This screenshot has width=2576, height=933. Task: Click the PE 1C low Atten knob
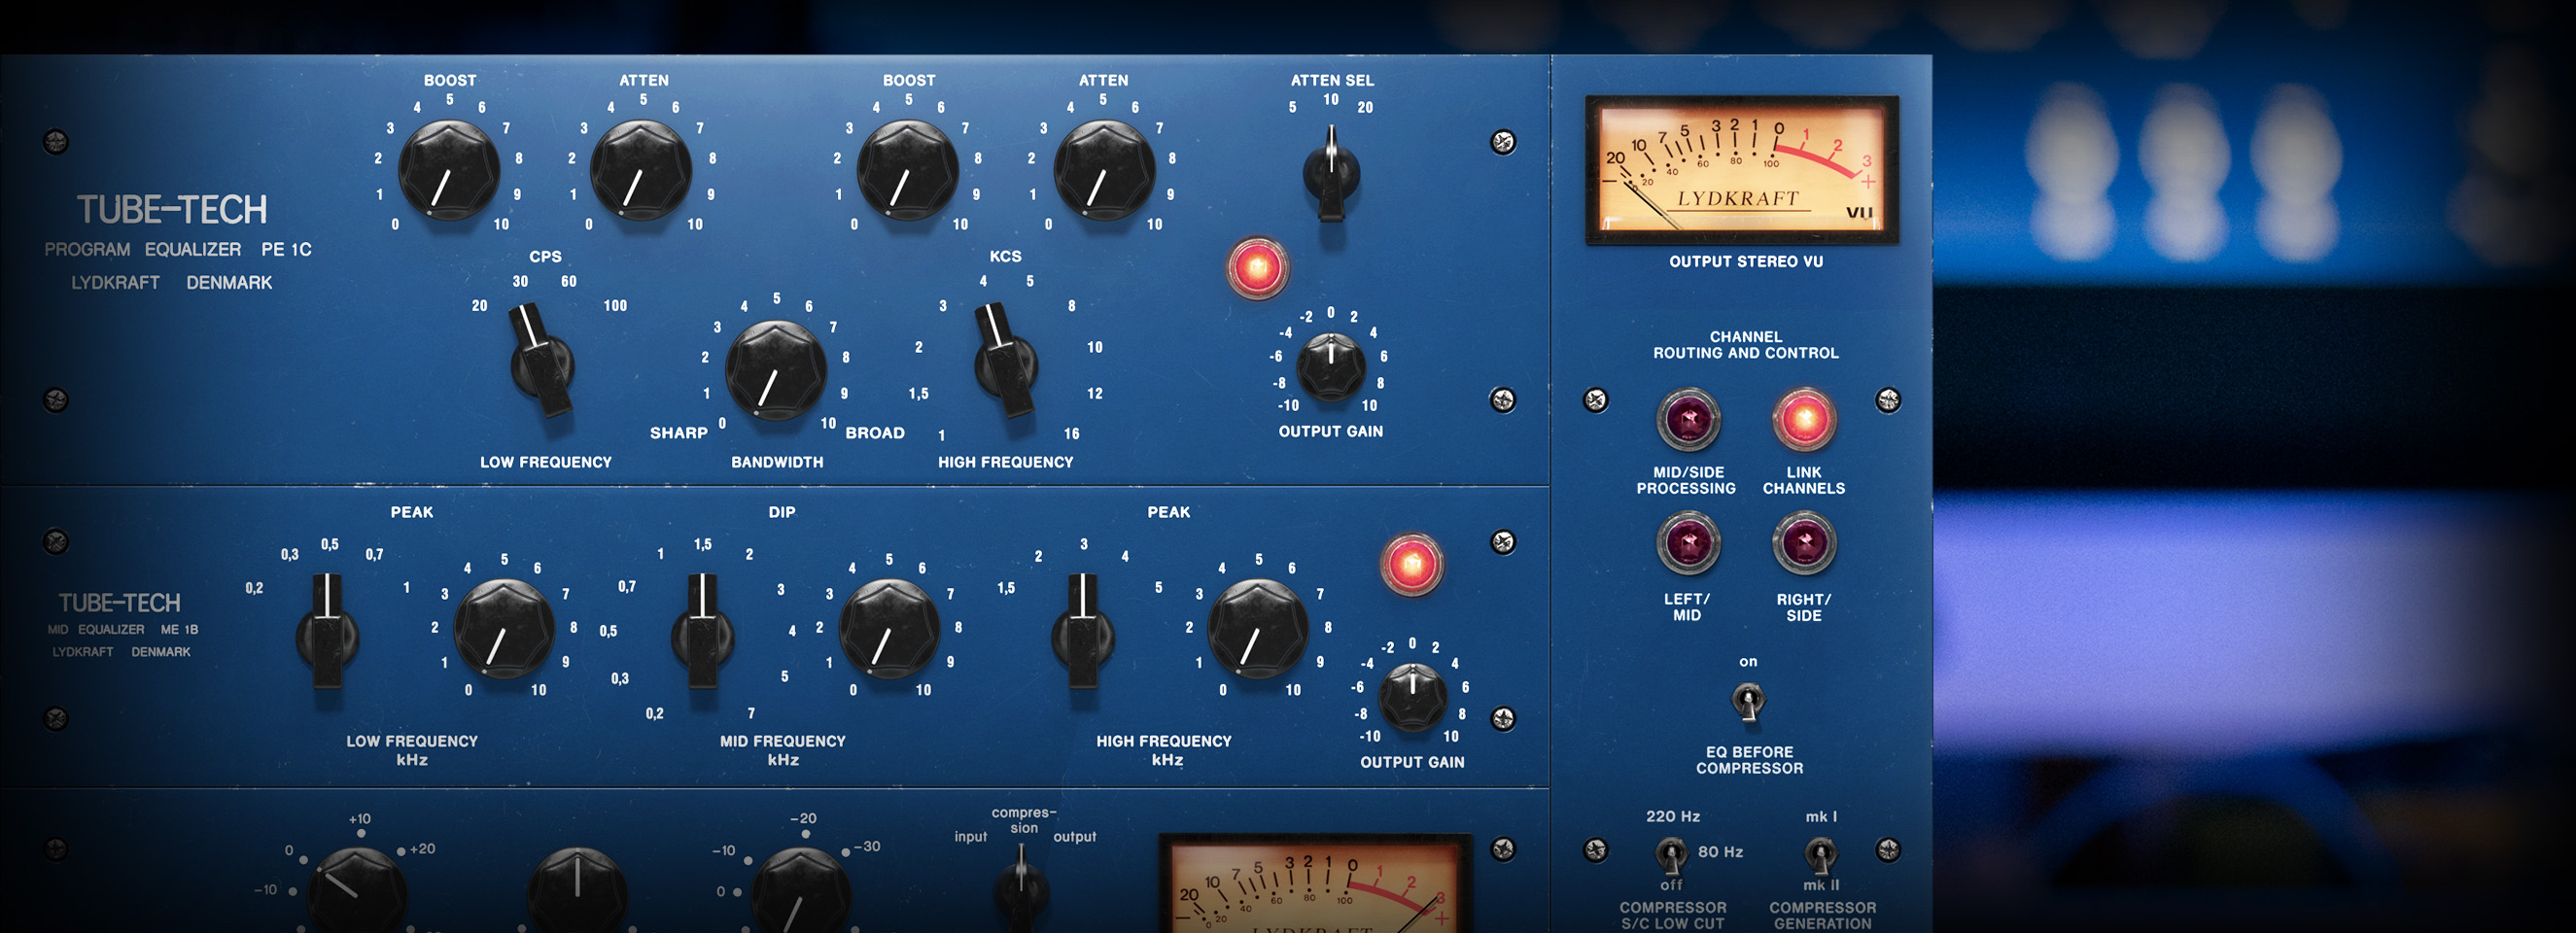click(642, 170)
